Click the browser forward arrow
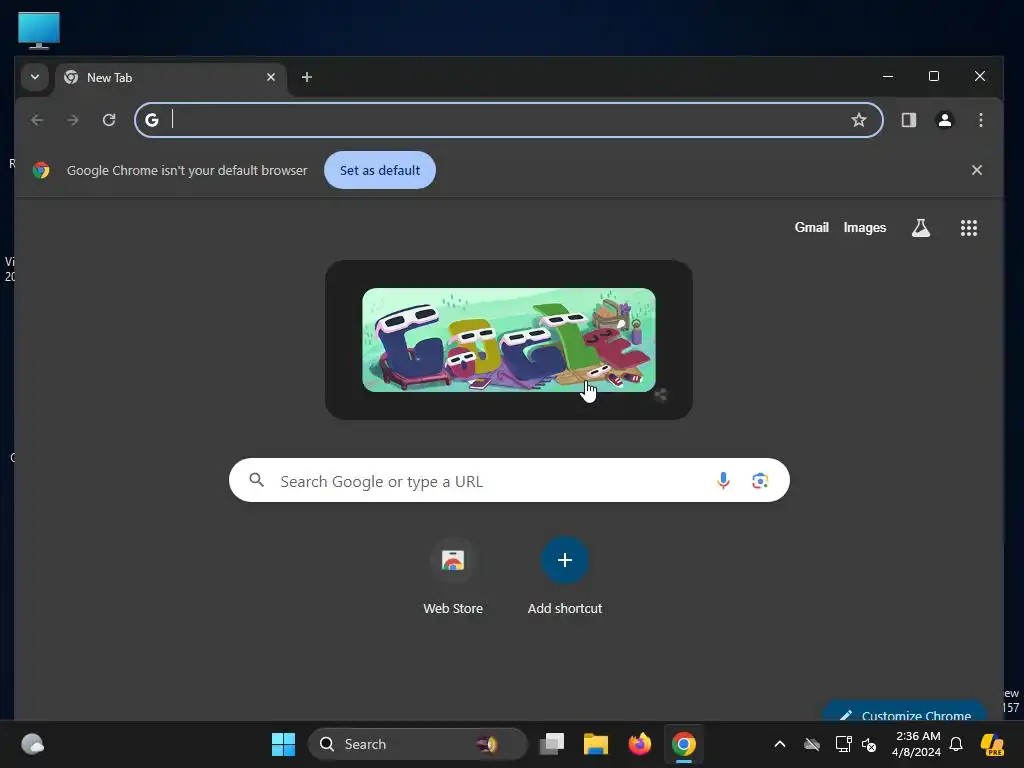 (72, 120)
